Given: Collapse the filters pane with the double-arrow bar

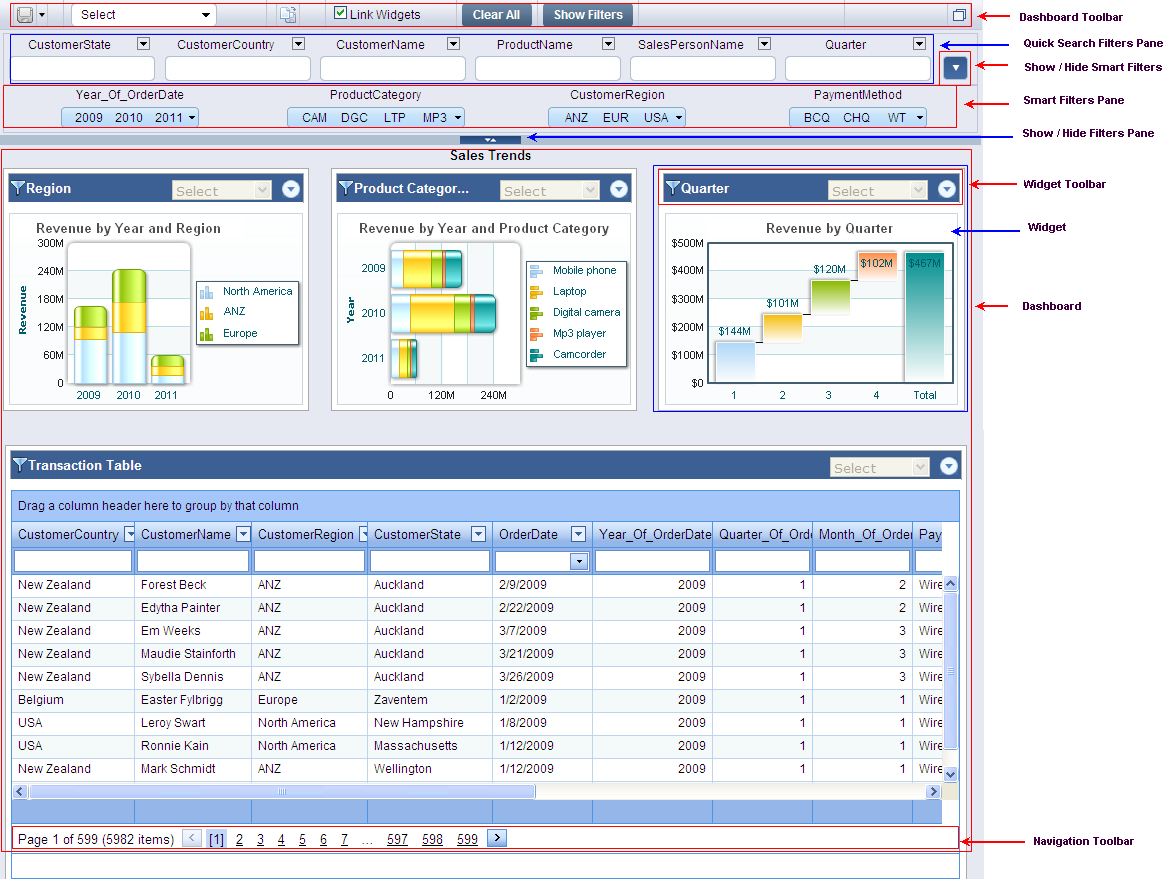Looking at the screenshot, I should [489, 140].
